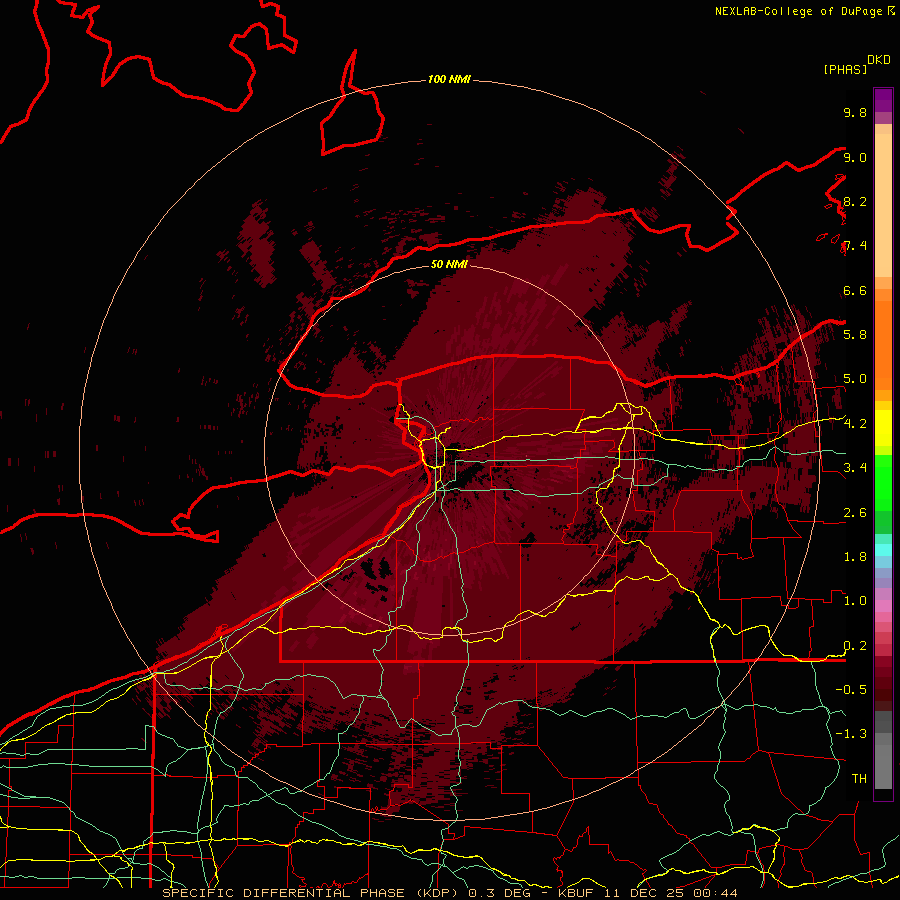Click the 1.8 value on color scale

[x=855, y=557]
